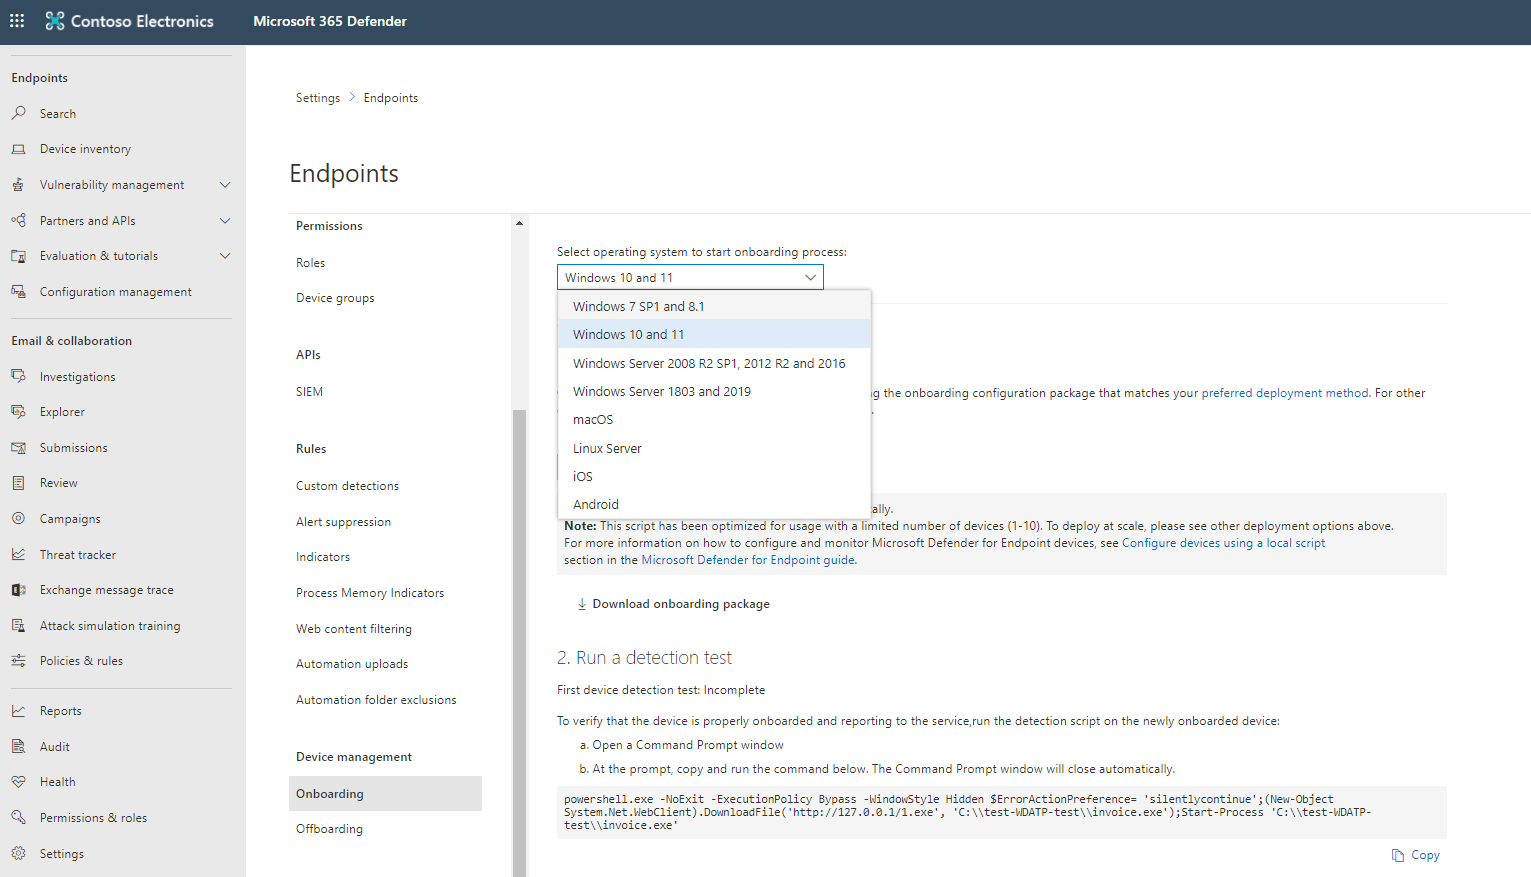This screenshot has height=877, width=1531.
Task: Open Web content filtering
Action: pyautogui.click(x=354, y=629)
